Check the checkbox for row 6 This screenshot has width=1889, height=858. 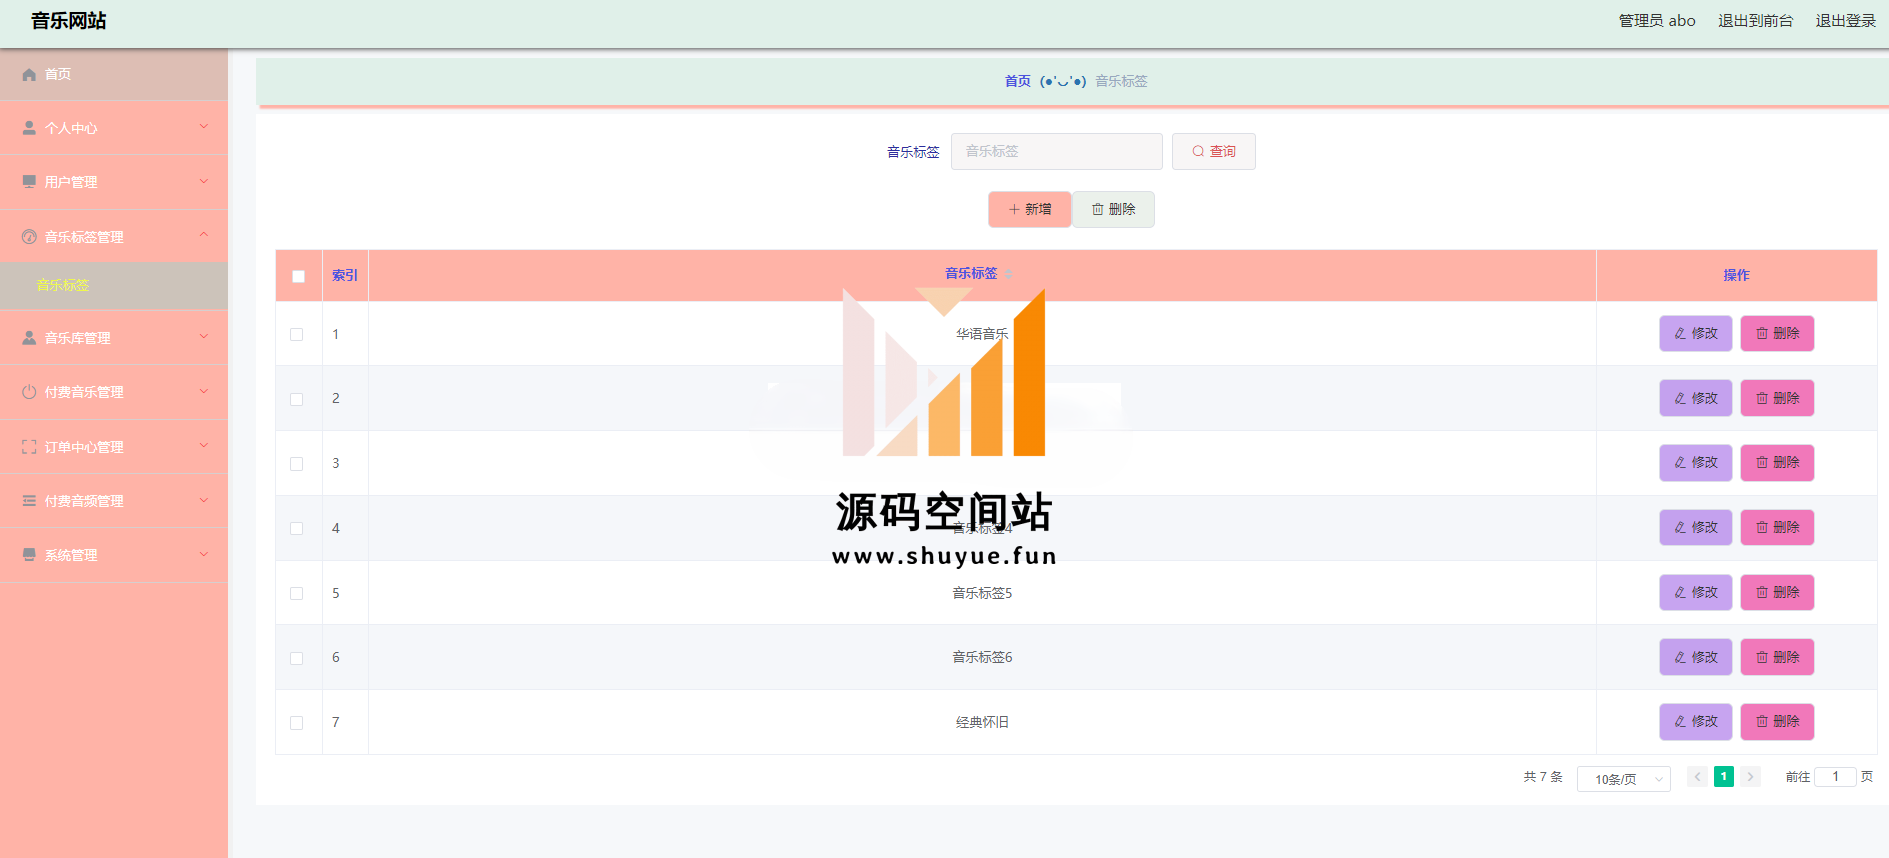[296, 658]
